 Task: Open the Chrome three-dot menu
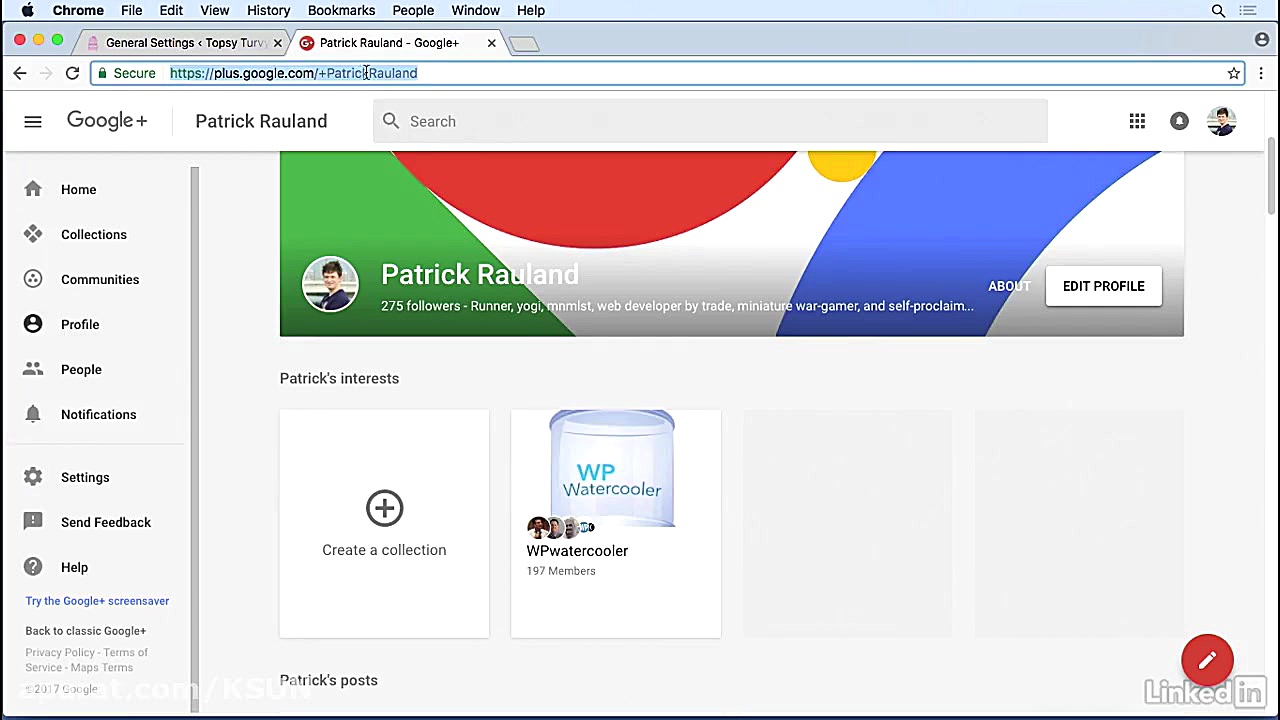click(x=1261, y=73)
